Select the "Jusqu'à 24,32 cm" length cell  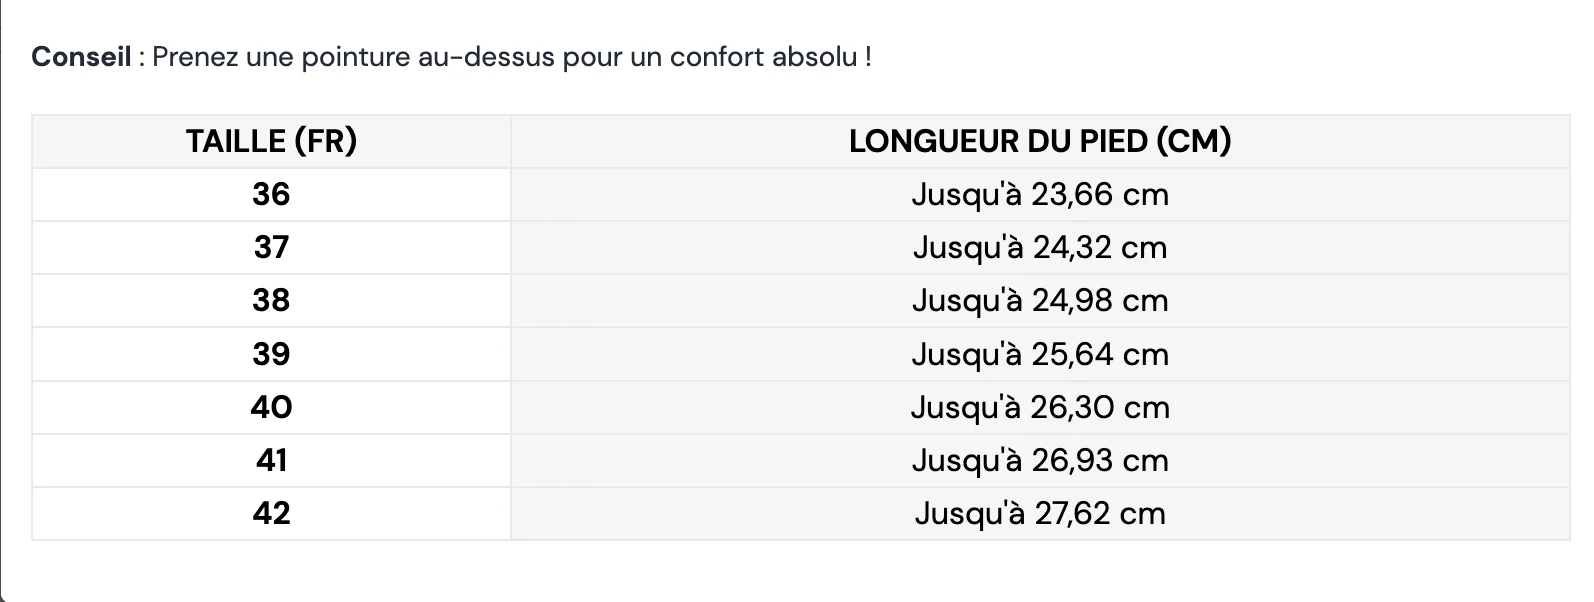1040,247
